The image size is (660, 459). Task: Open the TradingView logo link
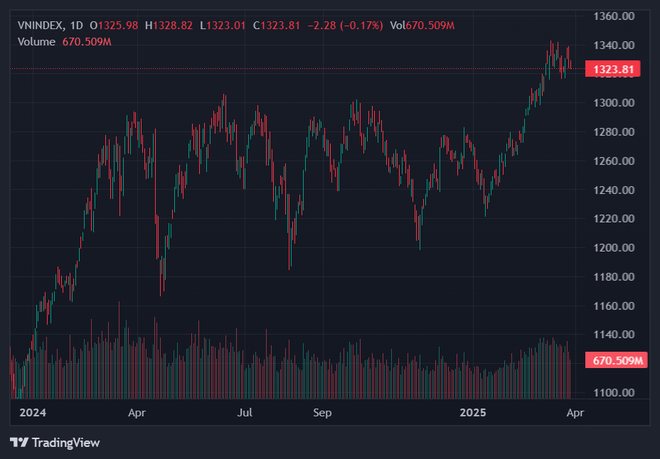click(x=55, y=443)
